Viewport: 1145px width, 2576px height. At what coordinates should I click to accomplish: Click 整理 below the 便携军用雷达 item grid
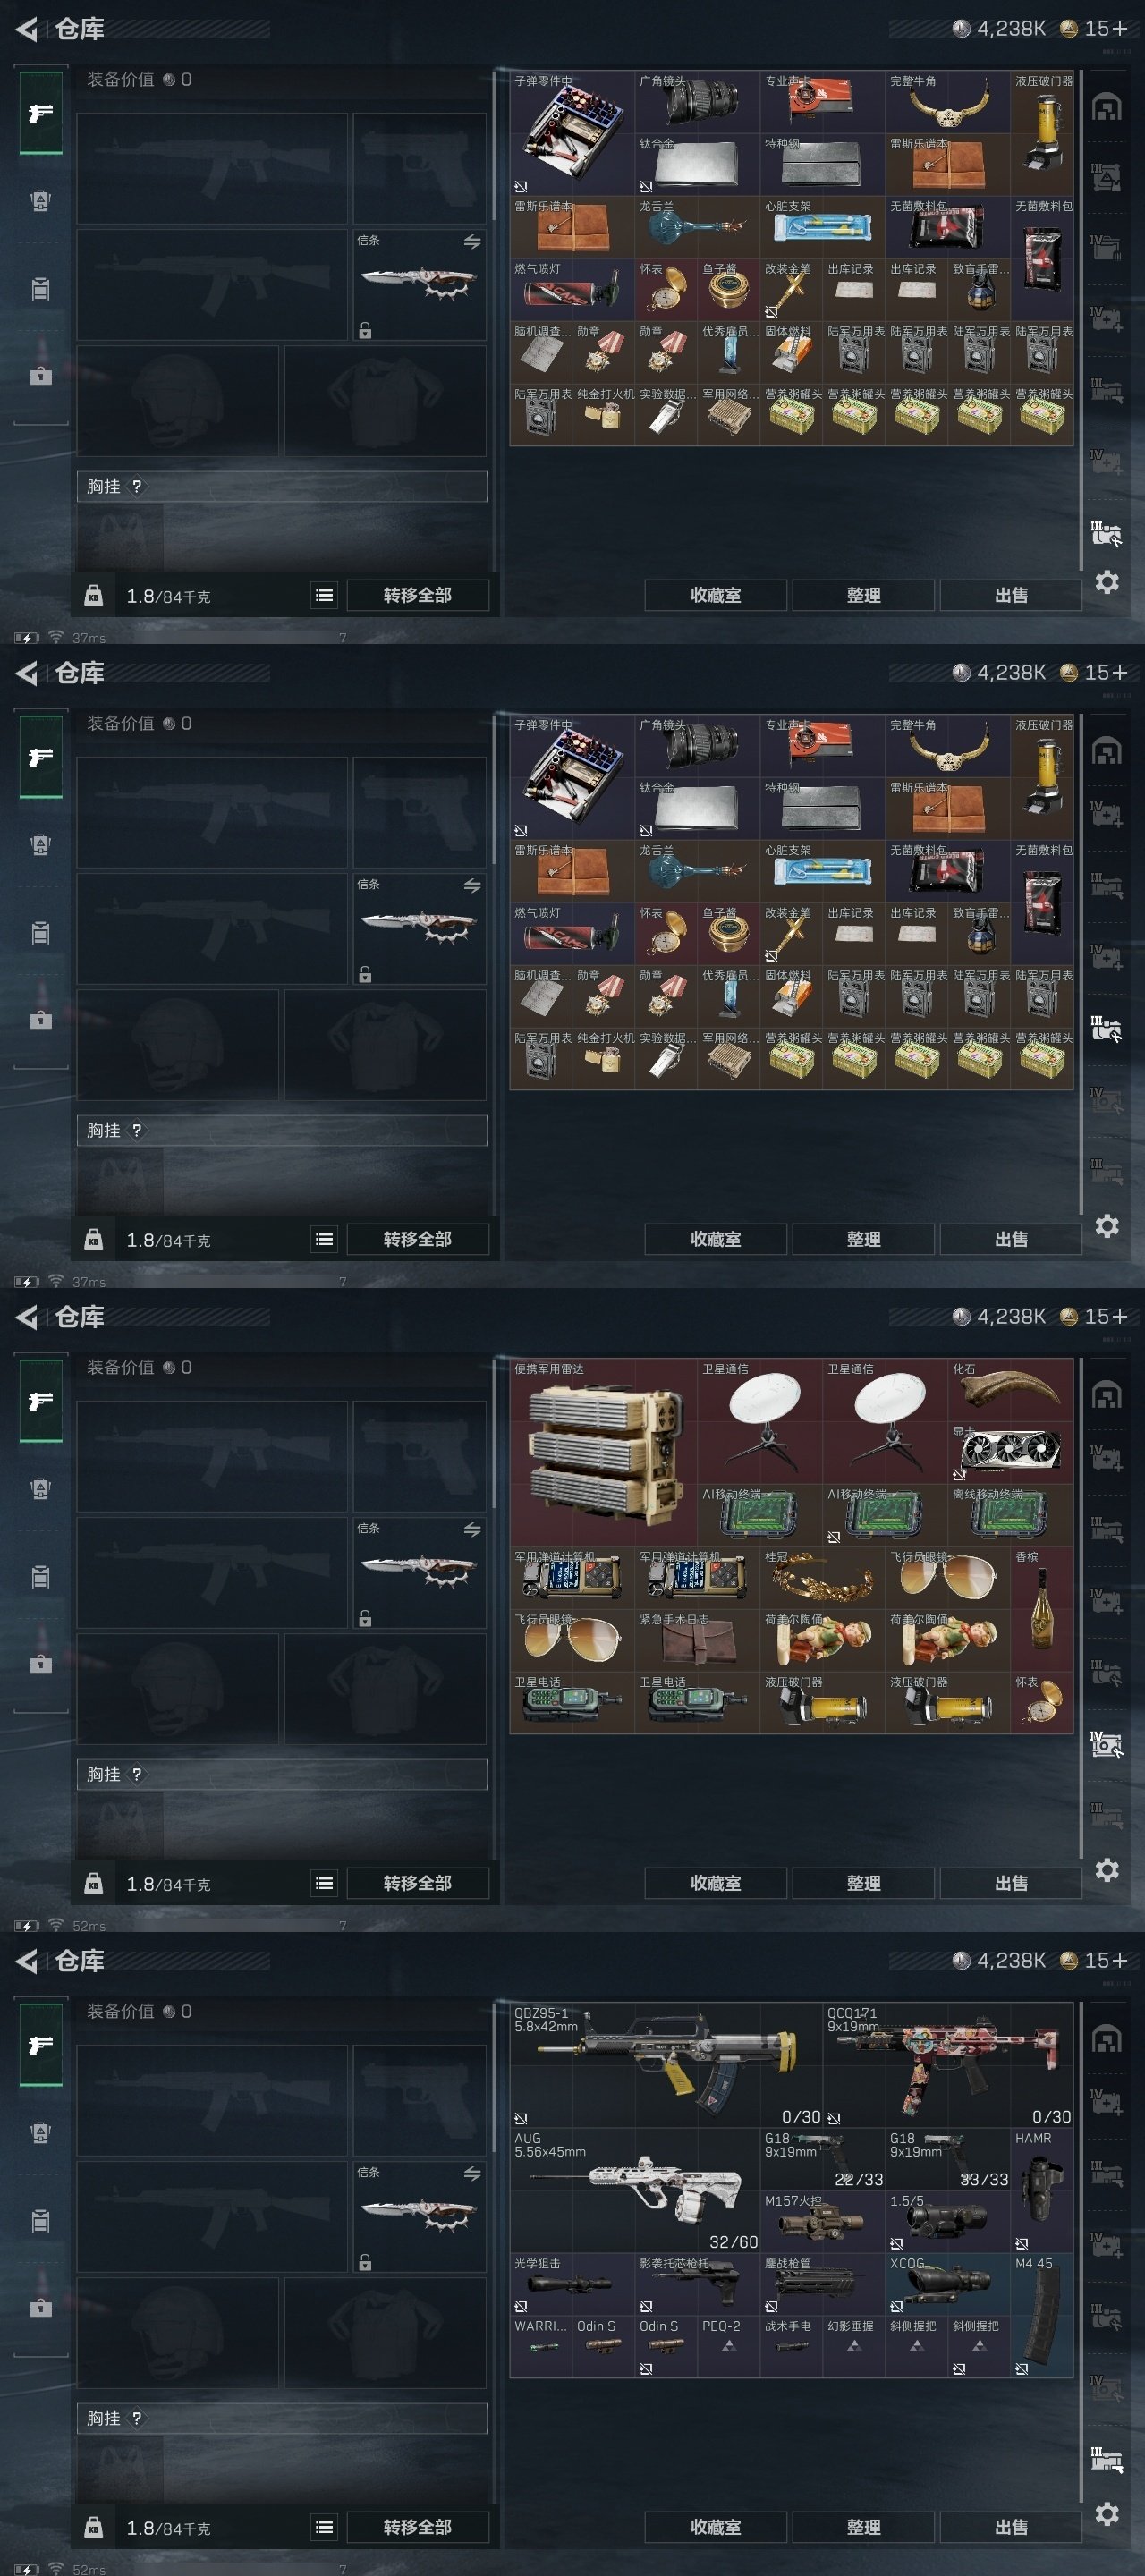863,1882
